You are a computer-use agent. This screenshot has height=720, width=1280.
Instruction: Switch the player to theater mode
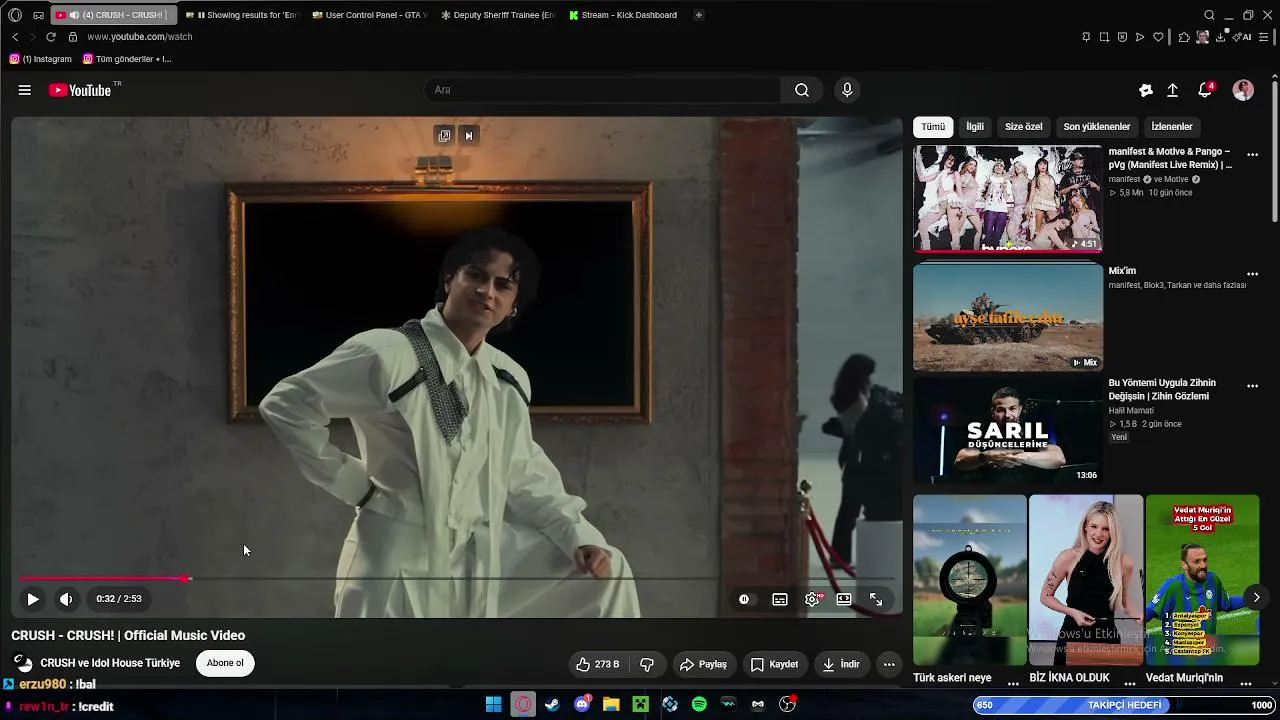click(x=844, y=599)
